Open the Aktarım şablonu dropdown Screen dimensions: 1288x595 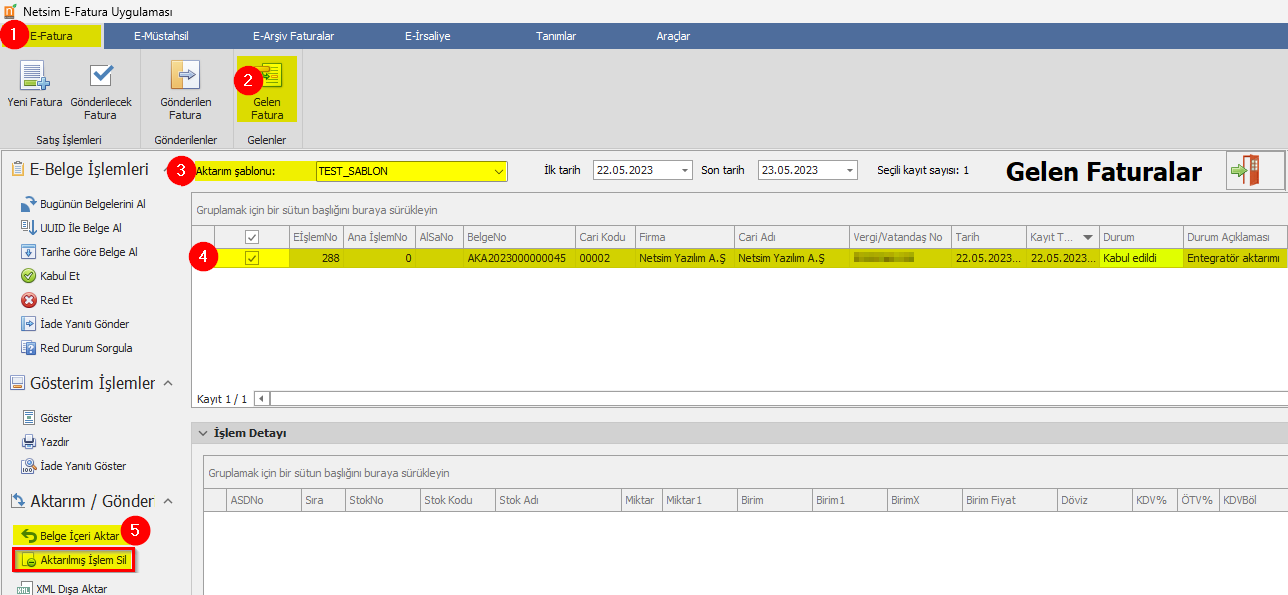tap(498, 171)
